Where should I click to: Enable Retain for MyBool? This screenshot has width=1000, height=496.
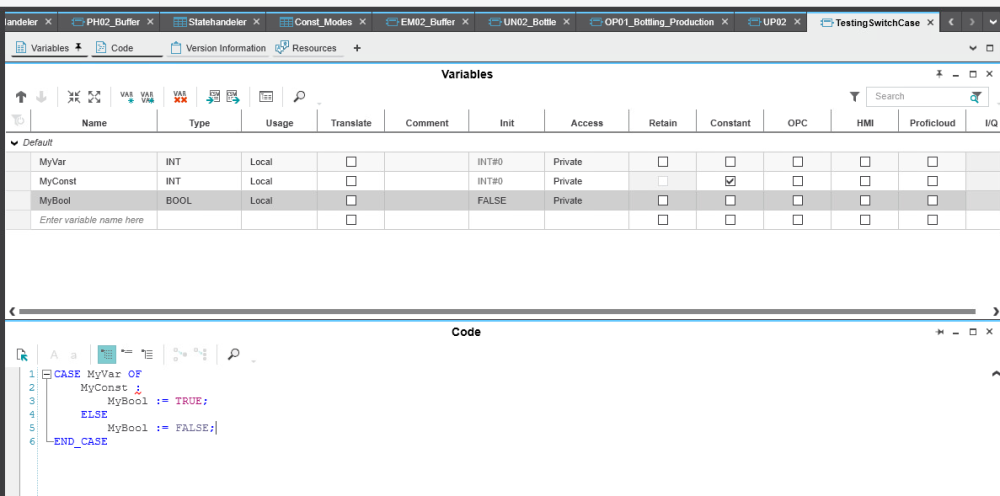tap(663, 200)
